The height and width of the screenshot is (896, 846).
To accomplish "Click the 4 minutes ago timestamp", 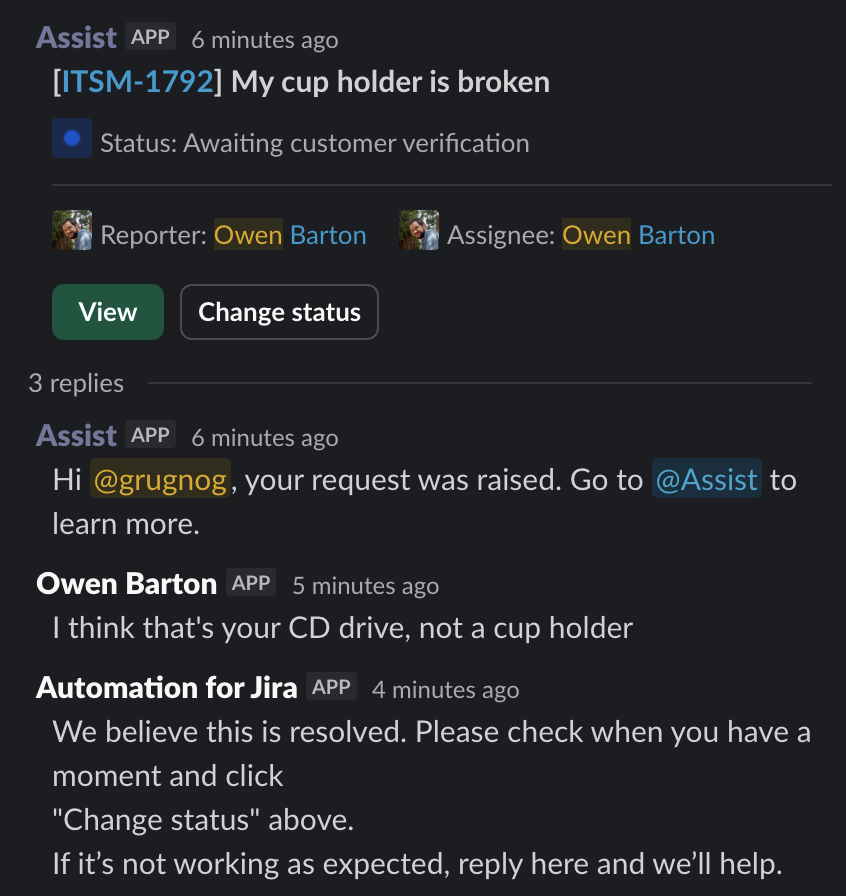I will tap(446, 690).
